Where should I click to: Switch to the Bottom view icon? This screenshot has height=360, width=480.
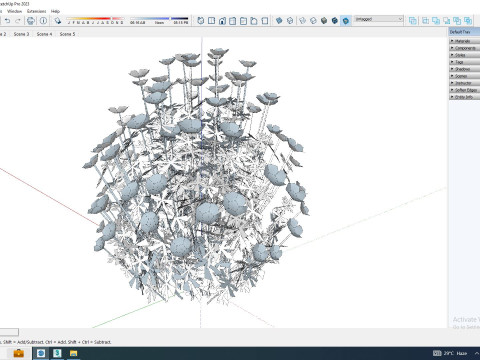pos(265,21)
